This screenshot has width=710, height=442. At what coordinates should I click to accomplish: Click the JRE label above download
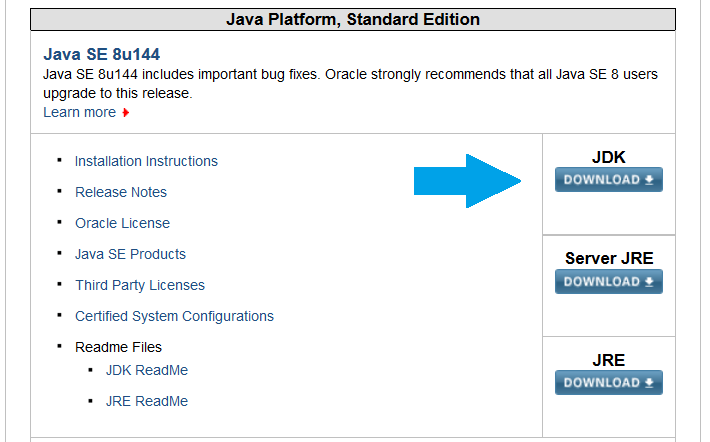click(x=609, y=360)
